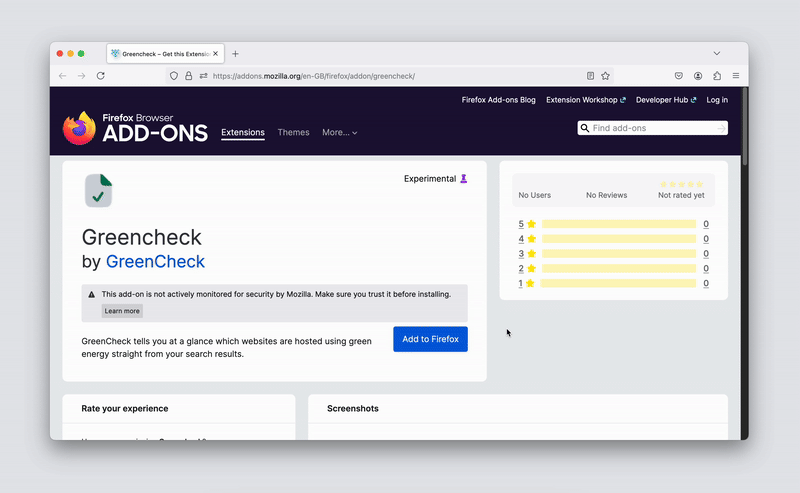This screenshot has height=493, width=800.
Task: Click the Add to Firefox button
Action: click(x=430, y=339)
